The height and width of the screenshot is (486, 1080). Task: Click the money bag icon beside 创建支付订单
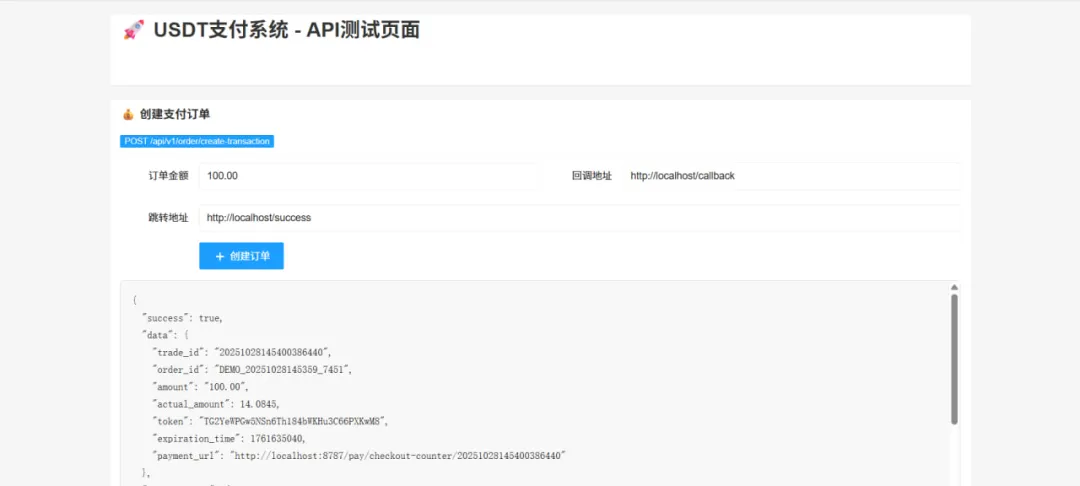127,114
